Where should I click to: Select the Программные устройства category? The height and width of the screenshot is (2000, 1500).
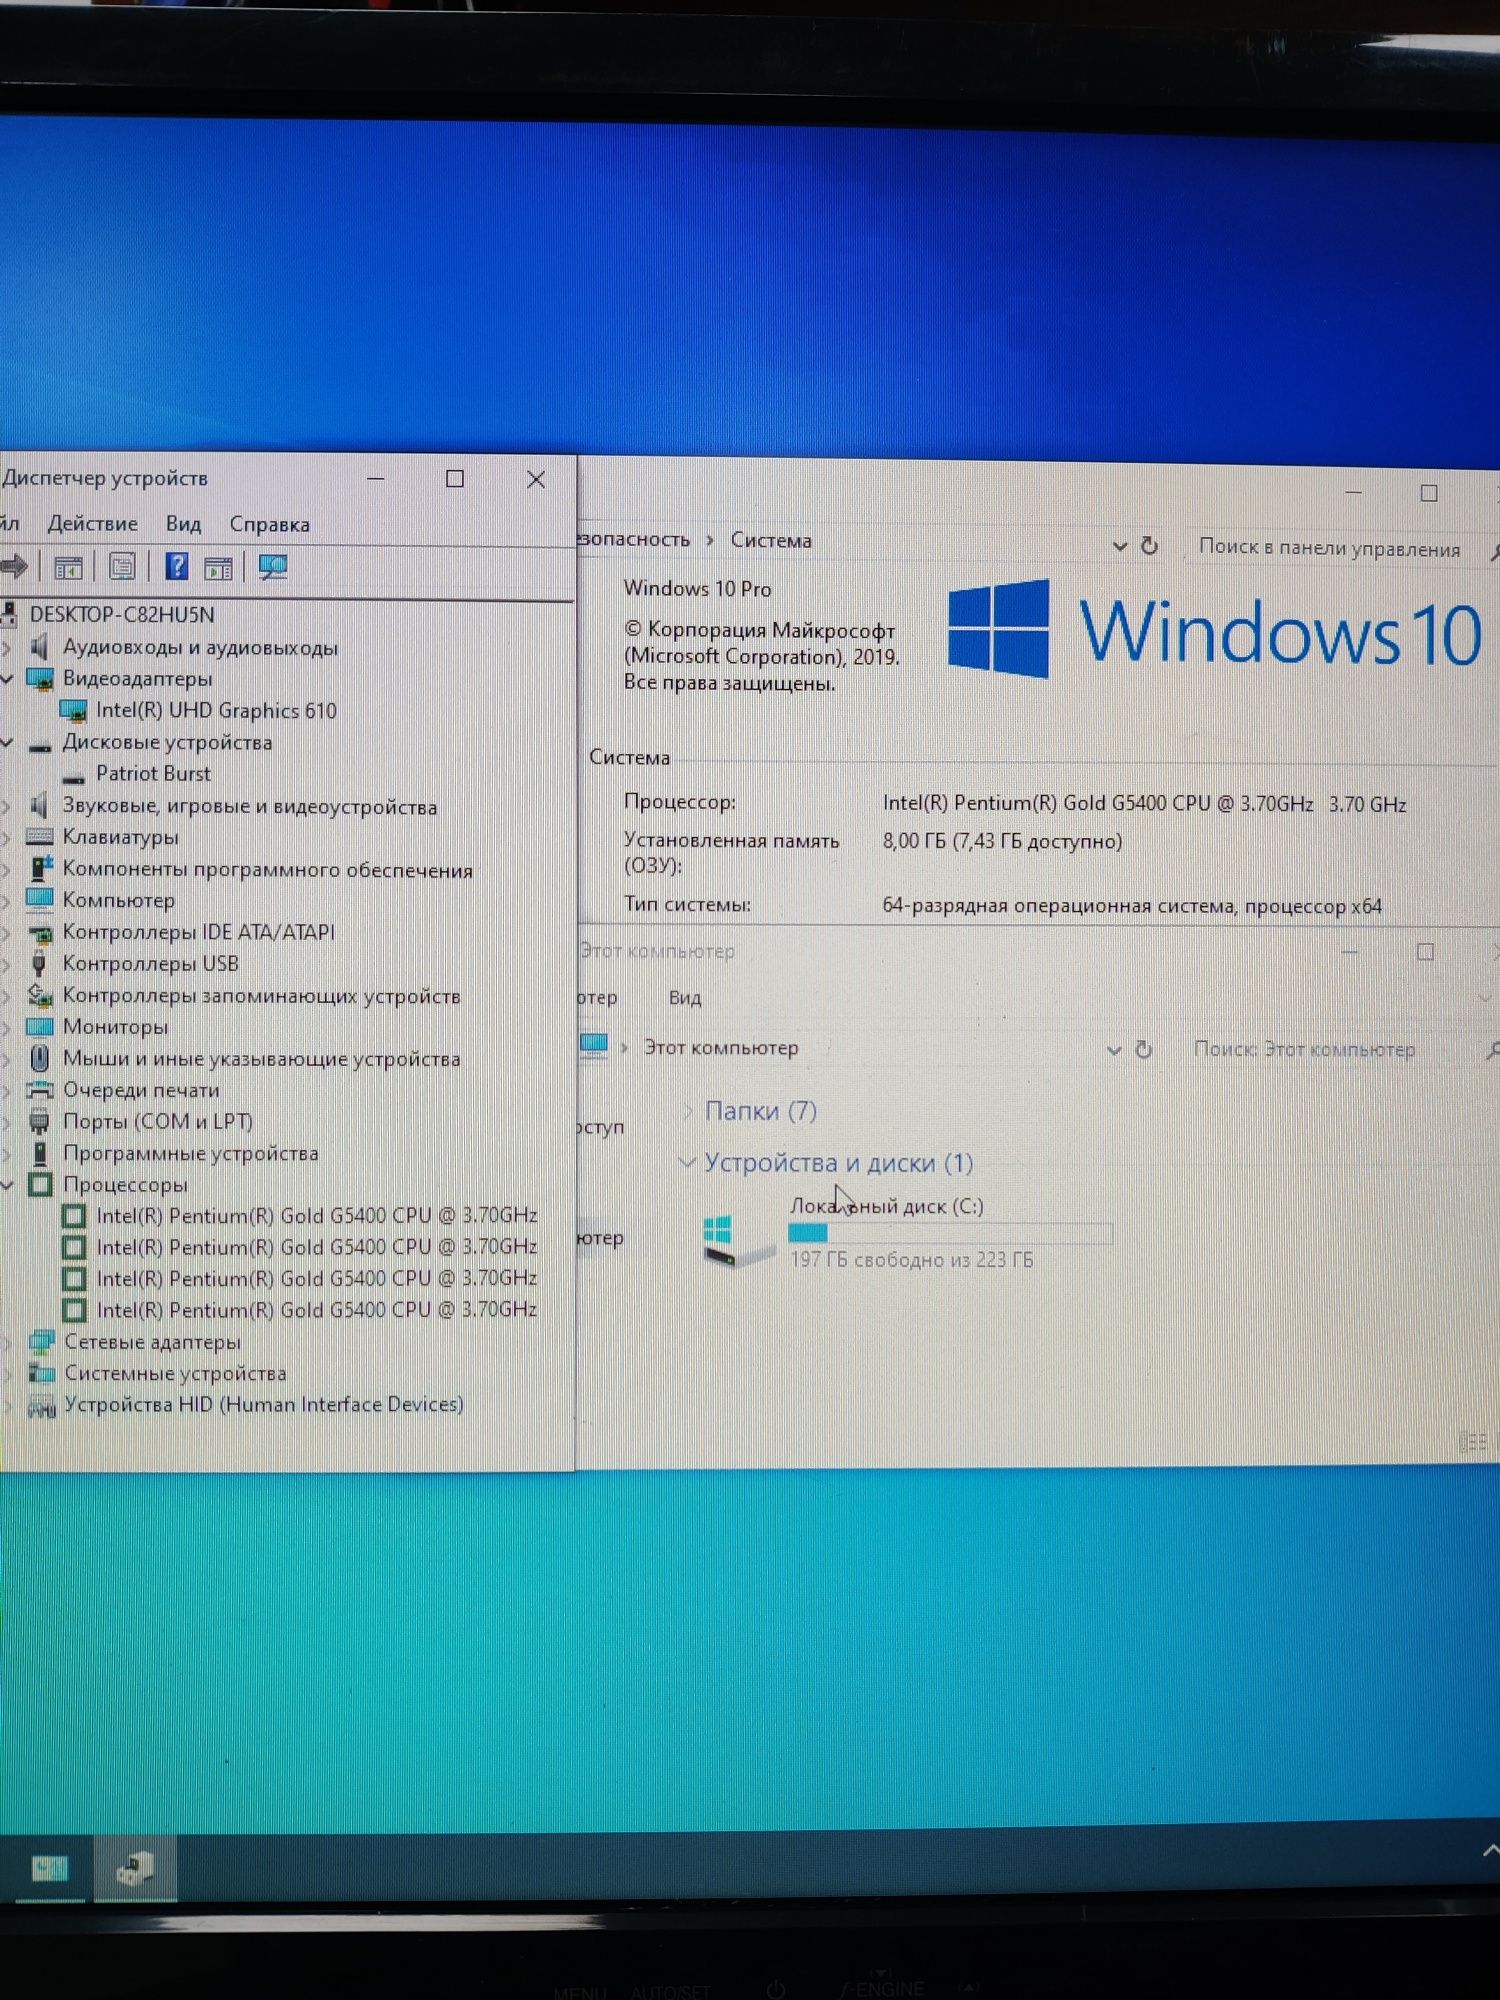point(190,1153)
